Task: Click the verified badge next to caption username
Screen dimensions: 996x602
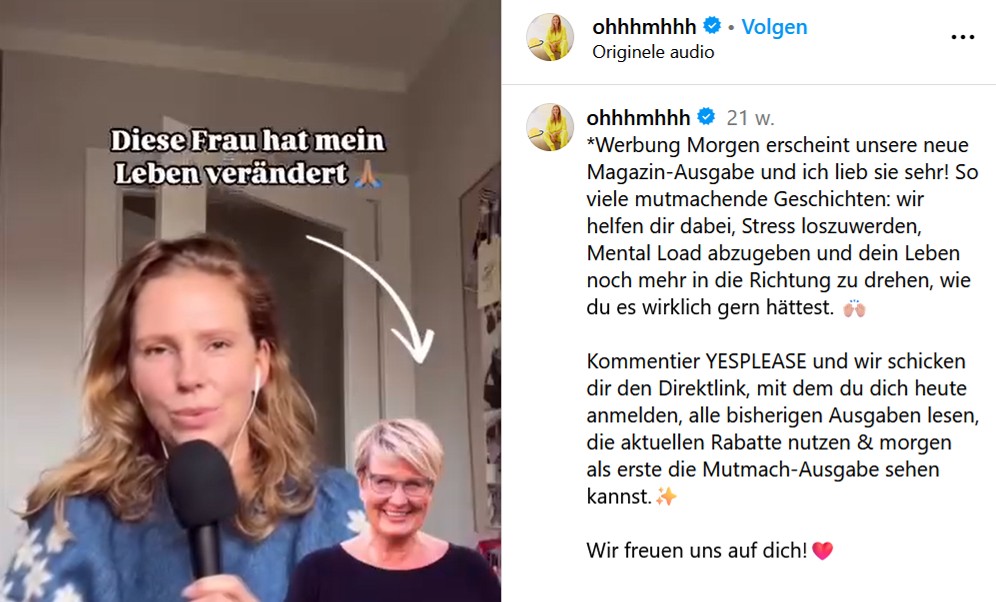Action: pyautogui.click(x=706, y=117)
